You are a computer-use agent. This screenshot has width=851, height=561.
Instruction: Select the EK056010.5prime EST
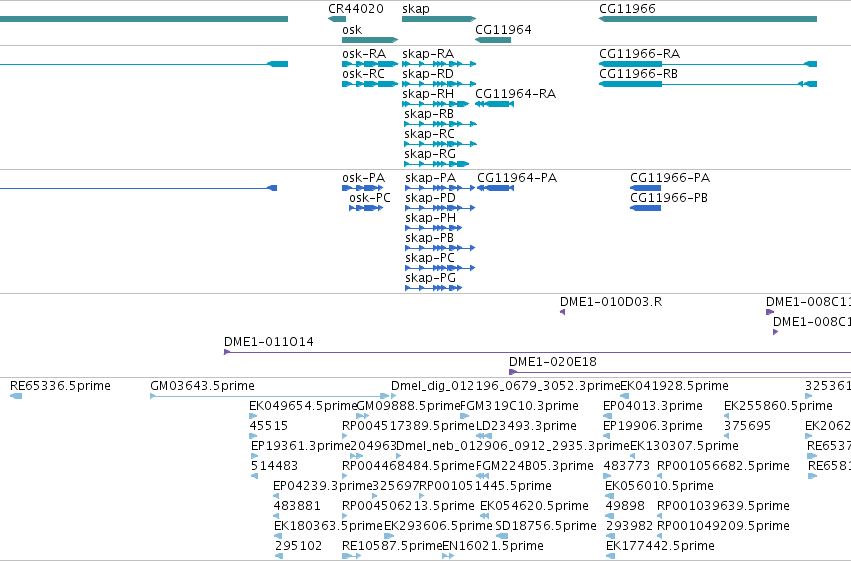click(x=609, y=496)
